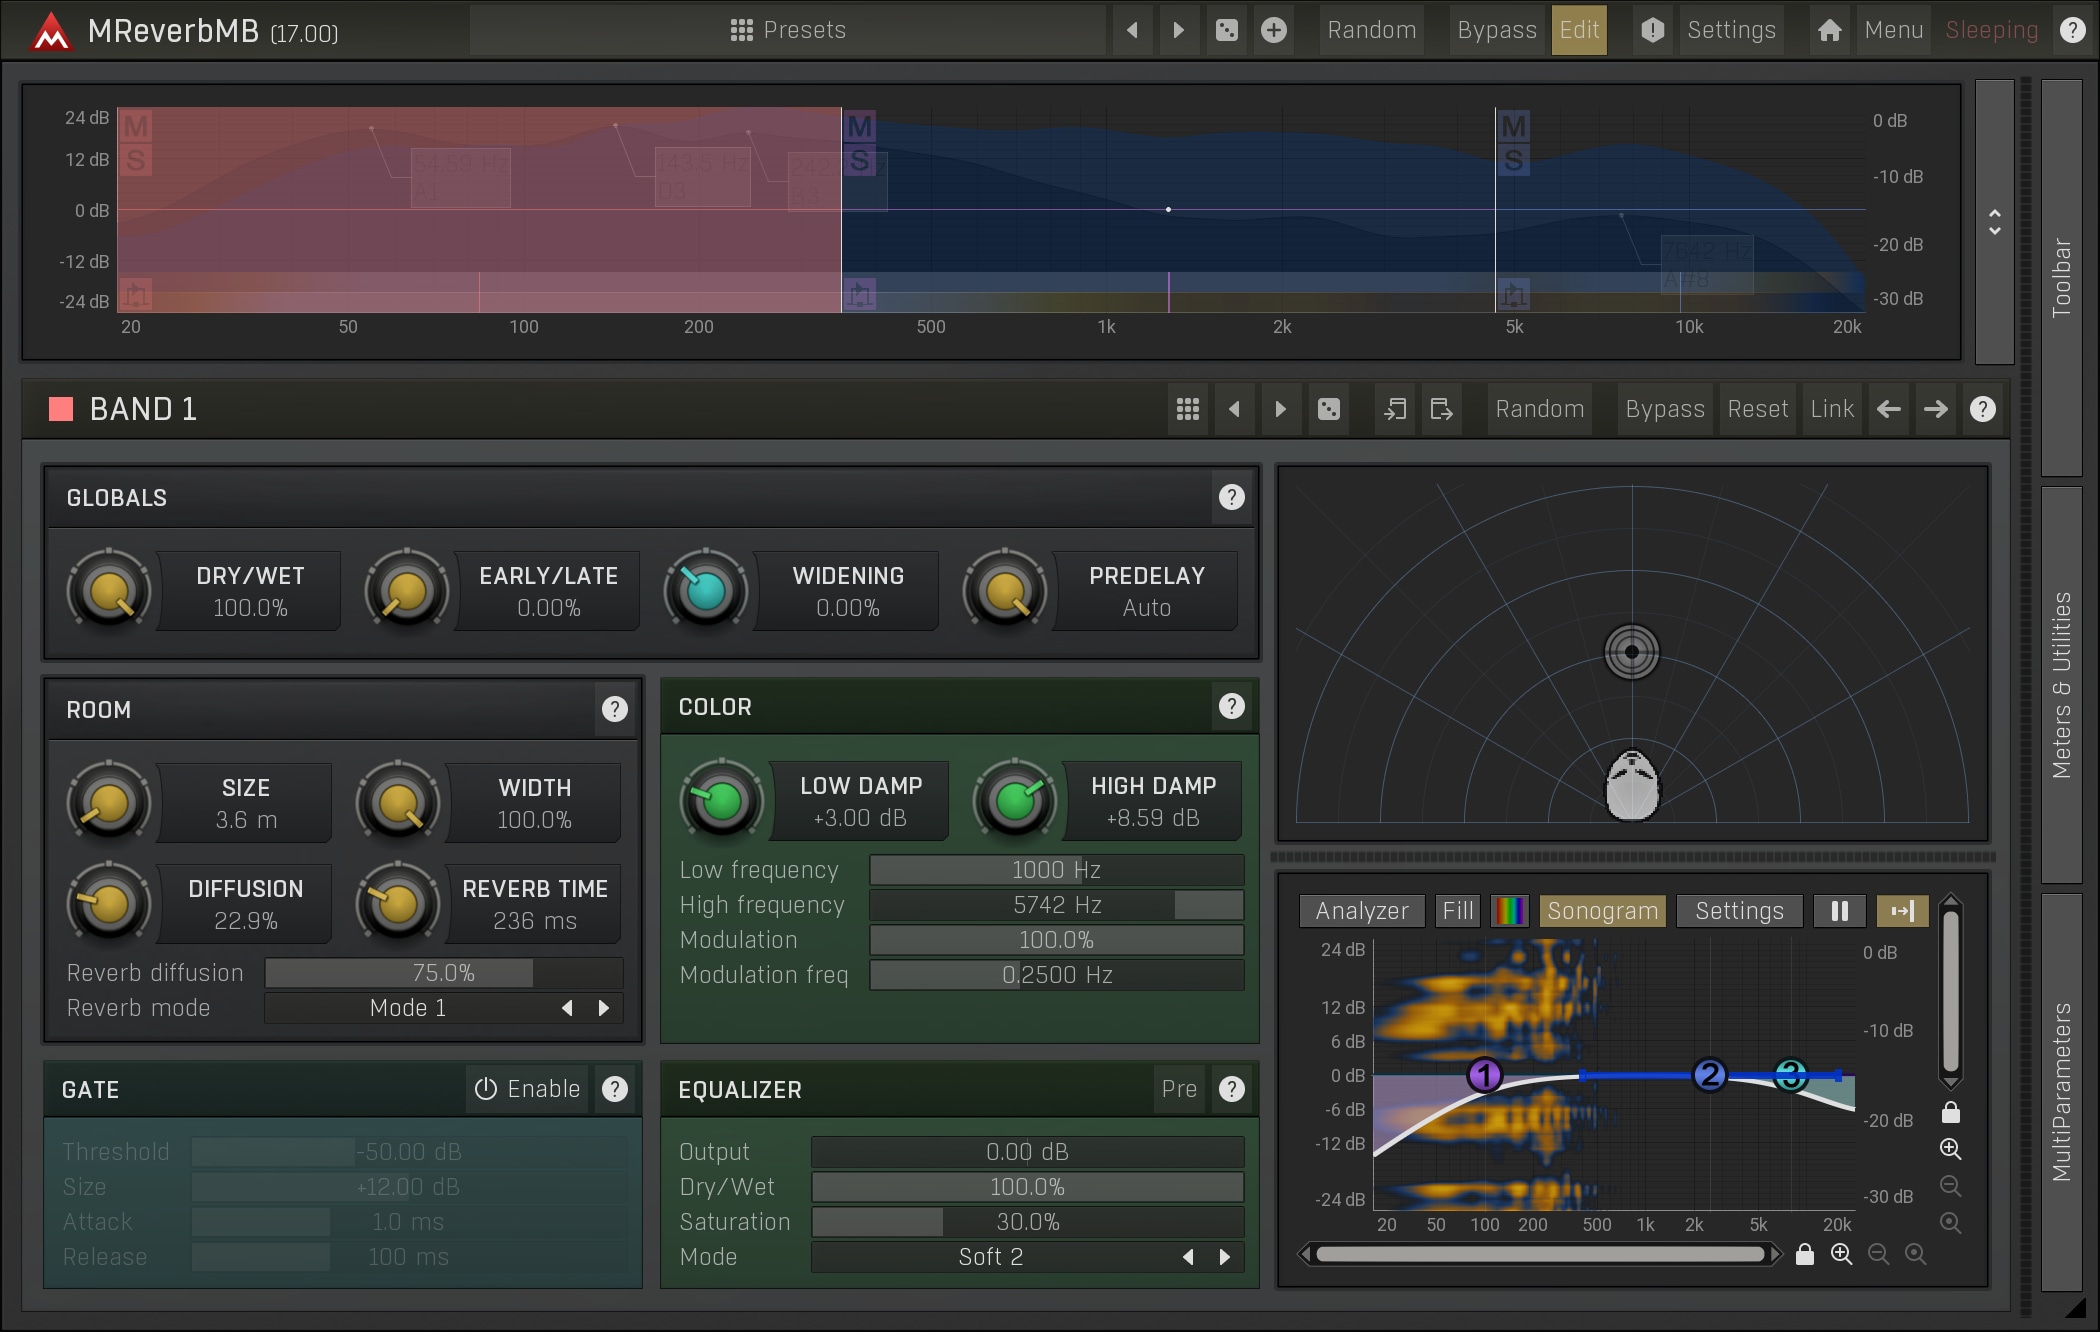Viewport: 2100px width, 1332px height.
Task: Select next Reverb mode with right arrow
Action: pyautogui.click(x=603, y=1008)
